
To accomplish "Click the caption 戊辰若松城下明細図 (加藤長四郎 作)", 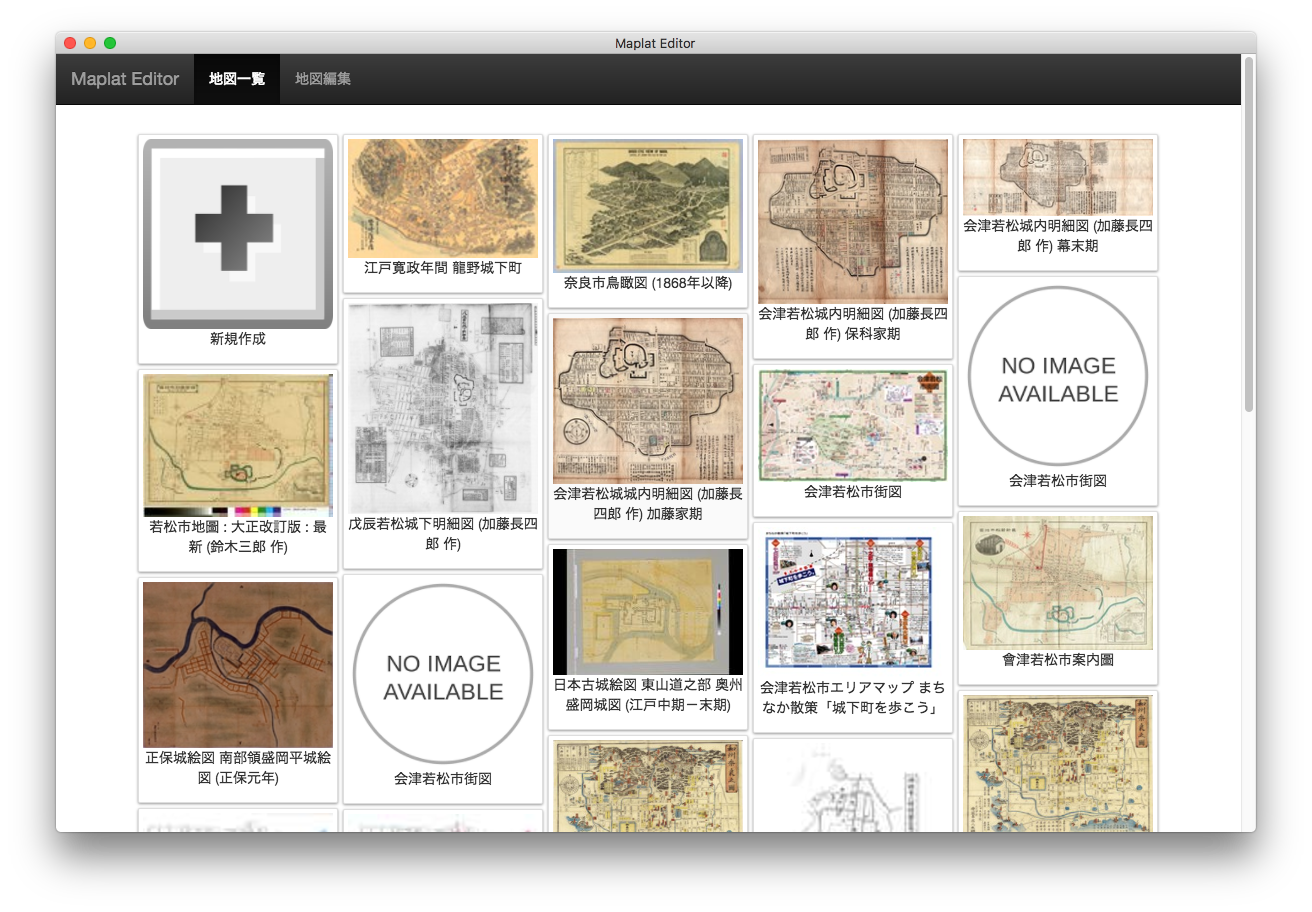I will pyautogui.click(x=443, y=533).
